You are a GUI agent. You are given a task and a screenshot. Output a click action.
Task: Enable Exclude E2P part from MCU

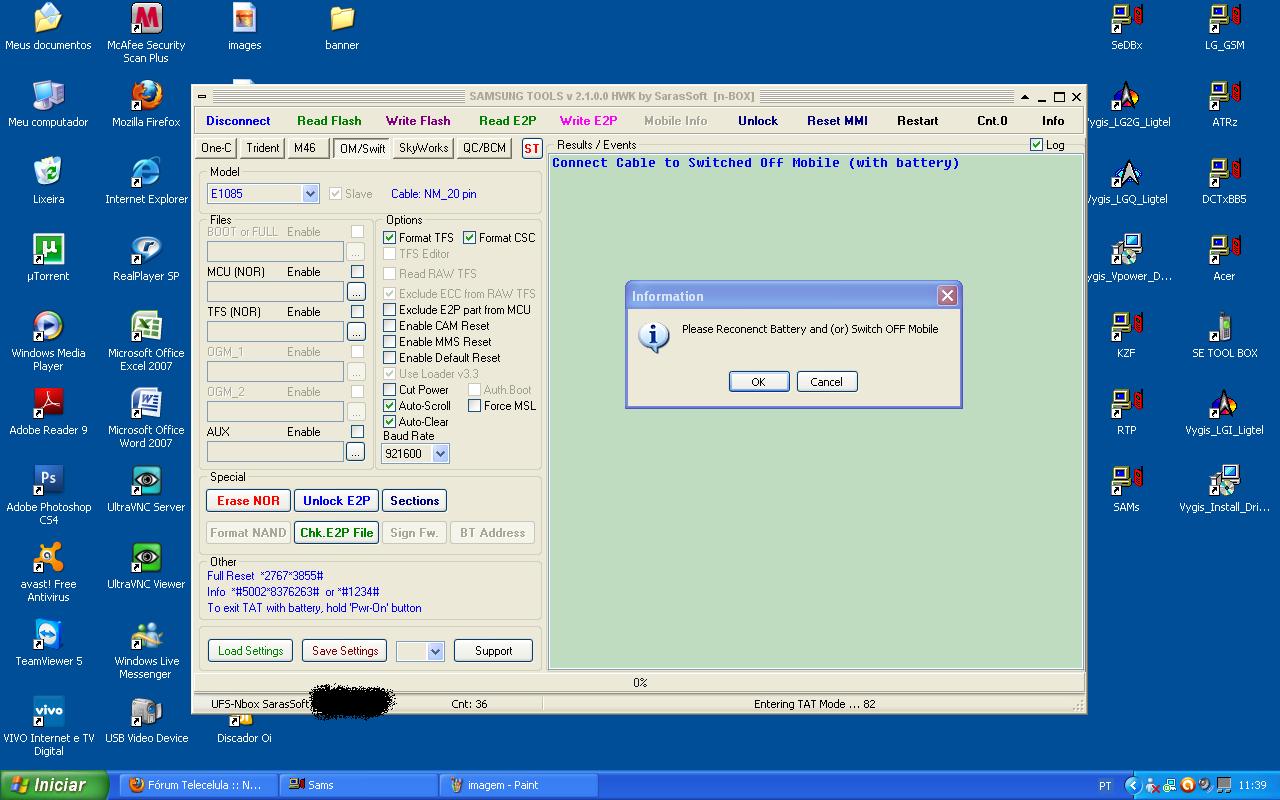pos(390,310)
